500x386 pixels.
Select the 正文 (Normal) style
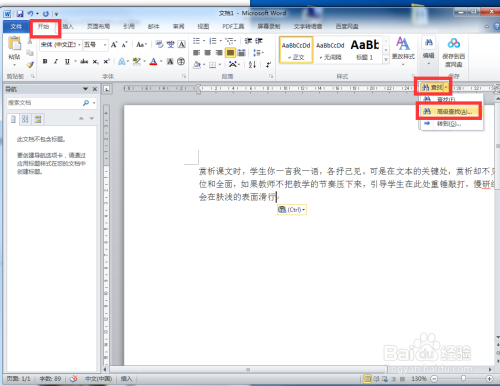point(296,50)
